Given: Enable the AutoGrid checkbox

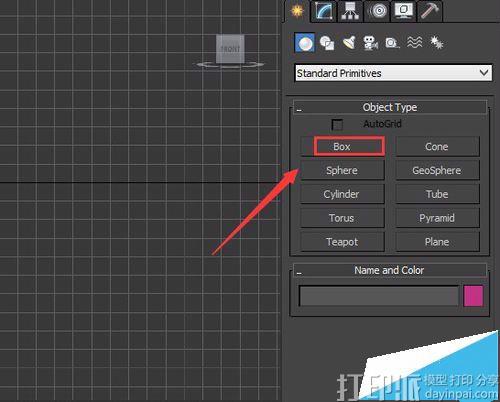Looking at the screenshot, I should click(337, 125).
